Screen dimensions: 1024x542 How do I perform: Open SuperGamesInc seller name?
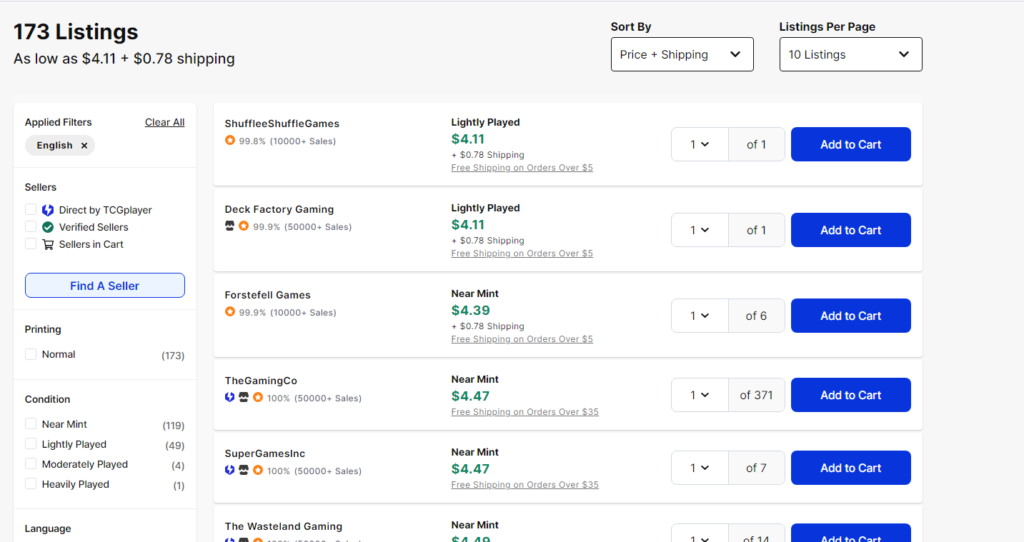[264, 453]
